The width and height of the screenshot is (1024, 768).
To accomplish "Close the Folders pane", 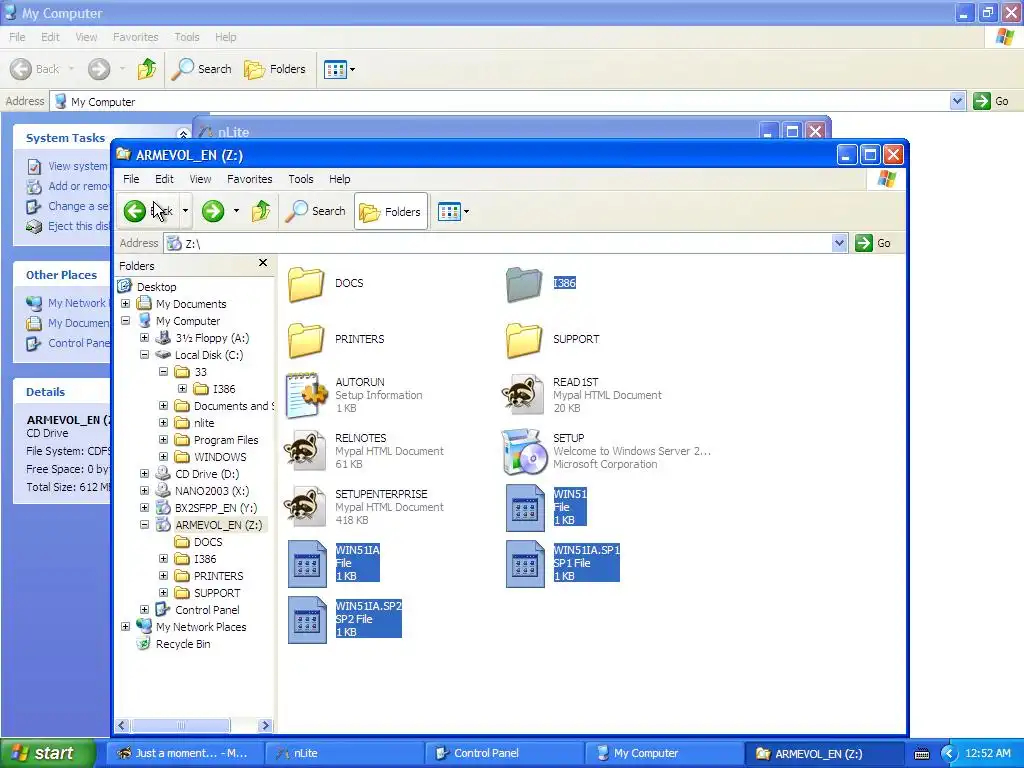I will pyautogui.click(x=263, y=263).
